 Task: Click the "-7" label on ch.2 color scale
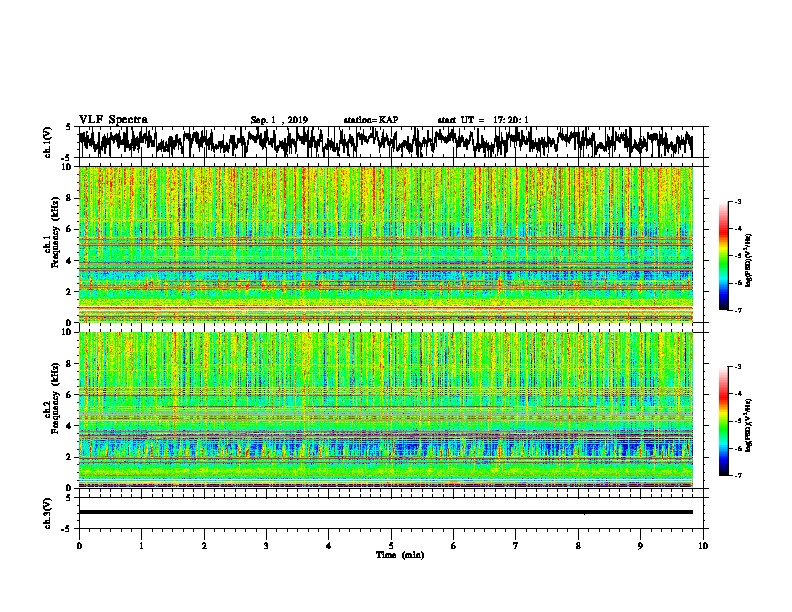point(738,475)
